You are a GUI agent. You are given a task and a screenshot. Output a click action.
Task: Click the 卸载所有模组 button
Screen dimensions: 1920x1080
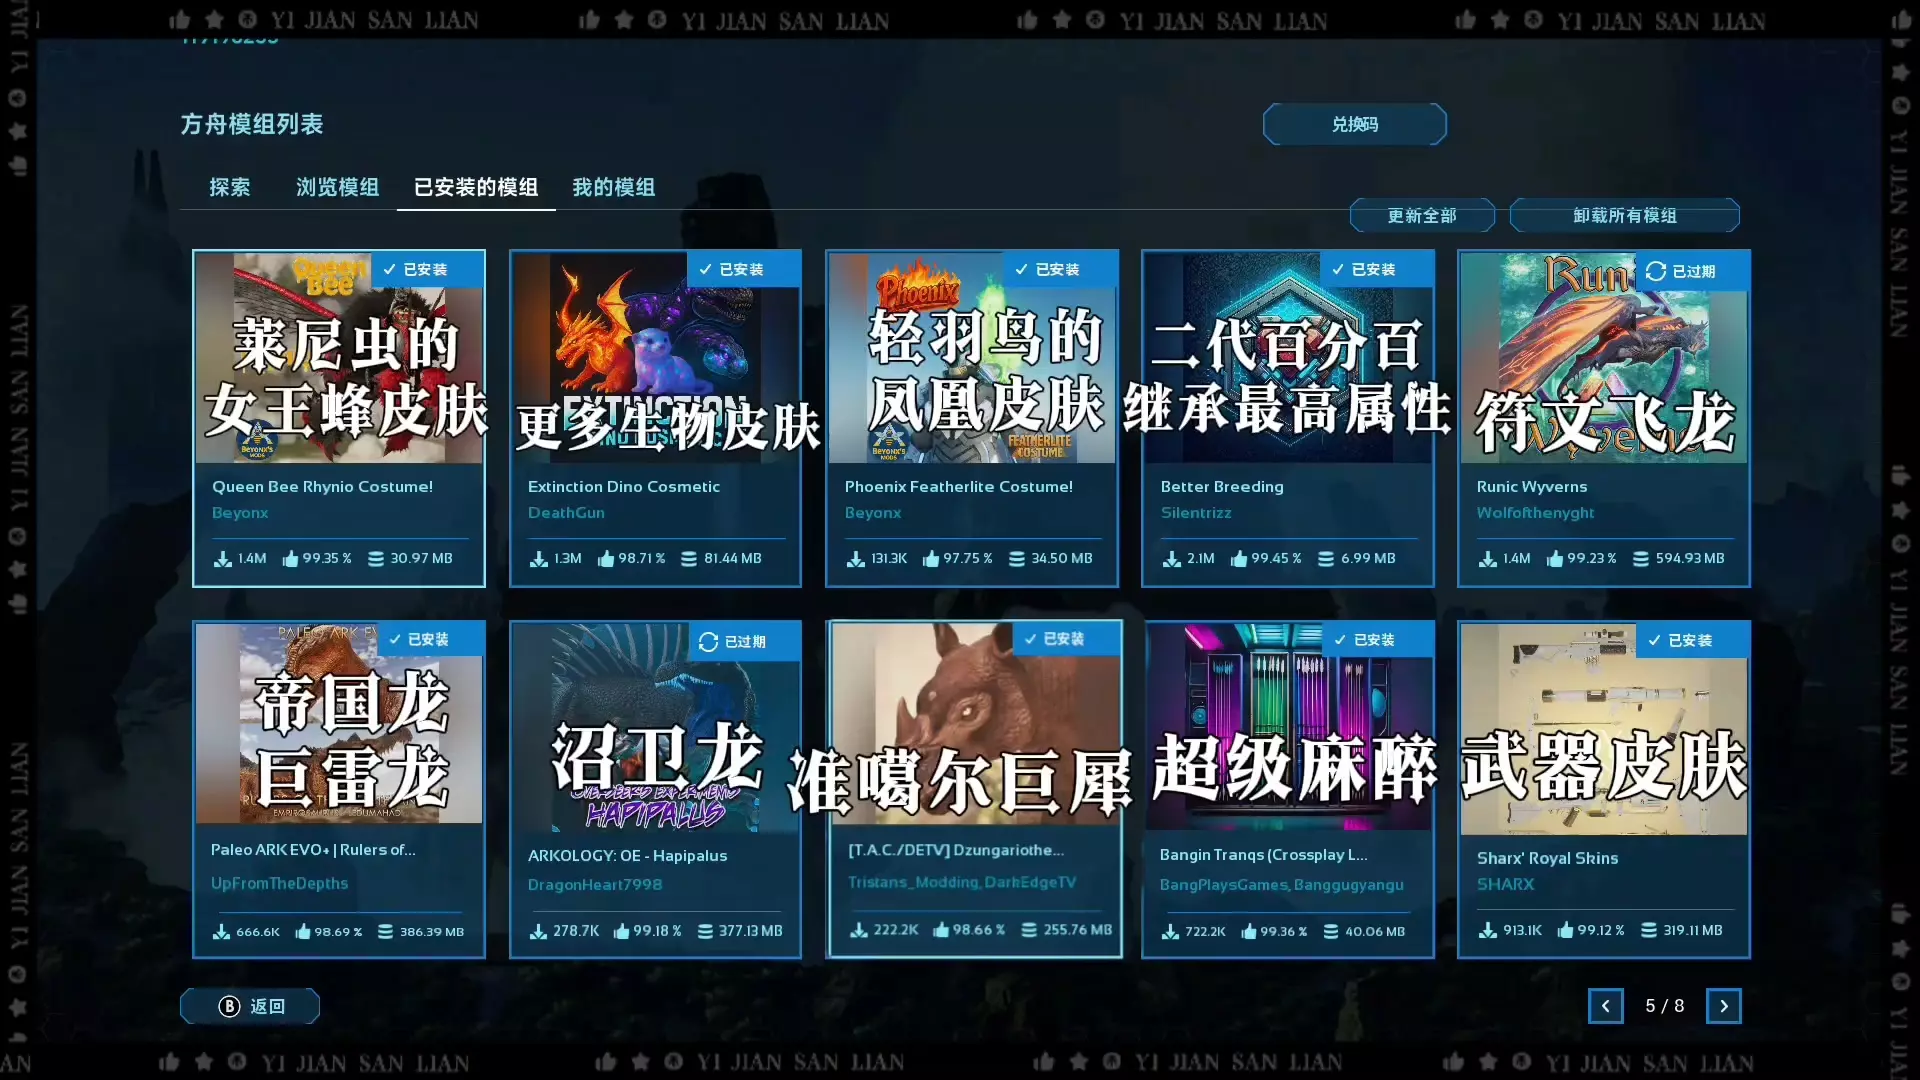(1624, 216)
